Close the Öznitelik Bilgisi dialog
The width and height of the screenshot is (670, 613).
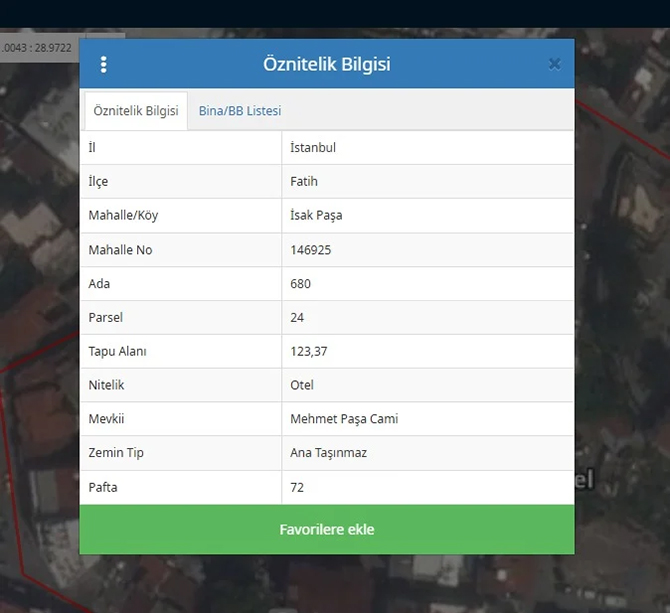coord(554,64)
